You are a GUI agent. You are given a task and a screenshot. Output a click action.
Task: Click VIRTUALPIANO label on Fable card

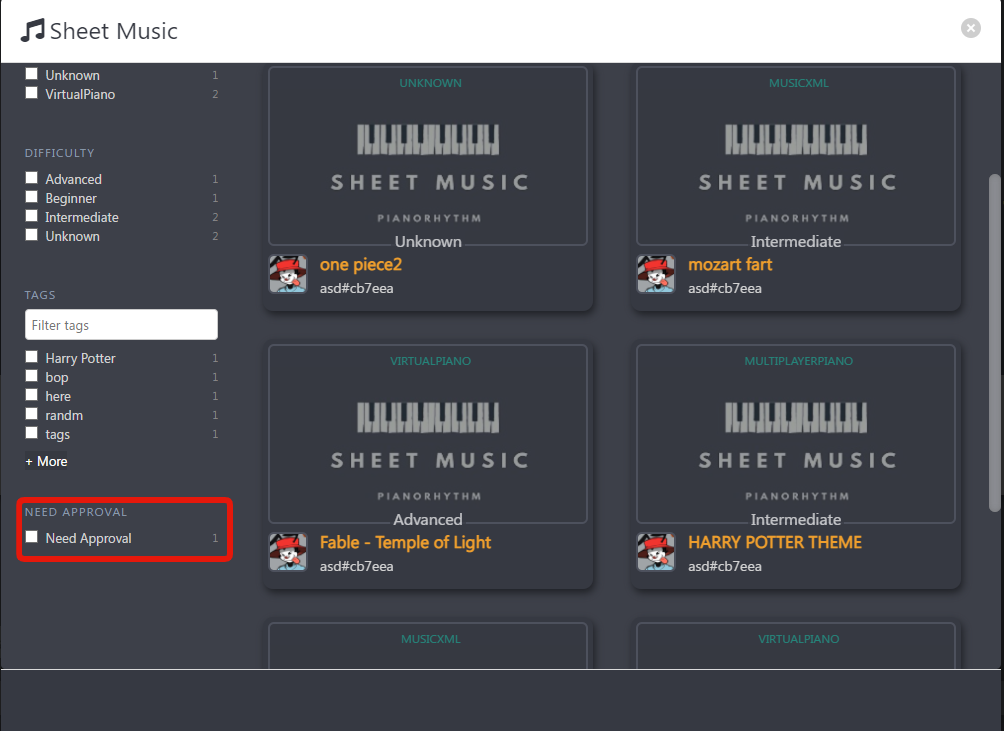(x=430, y=361)
